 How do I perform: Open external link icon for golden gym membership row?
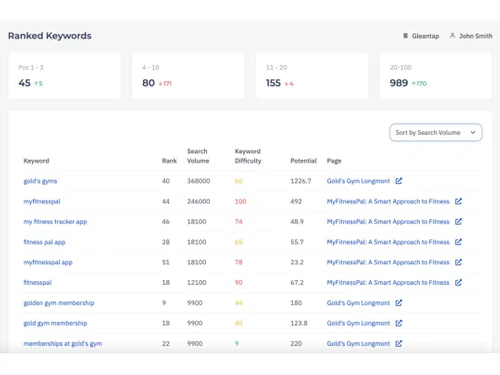[399, 303]
